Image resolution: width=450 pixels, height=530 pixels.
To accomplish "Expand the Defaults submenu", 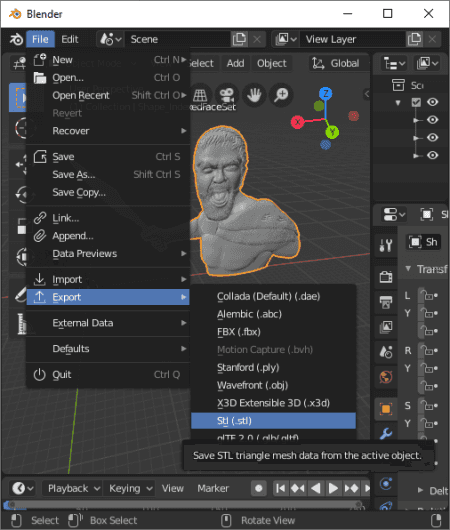I will pyautogui.click(x=108, y=348).
